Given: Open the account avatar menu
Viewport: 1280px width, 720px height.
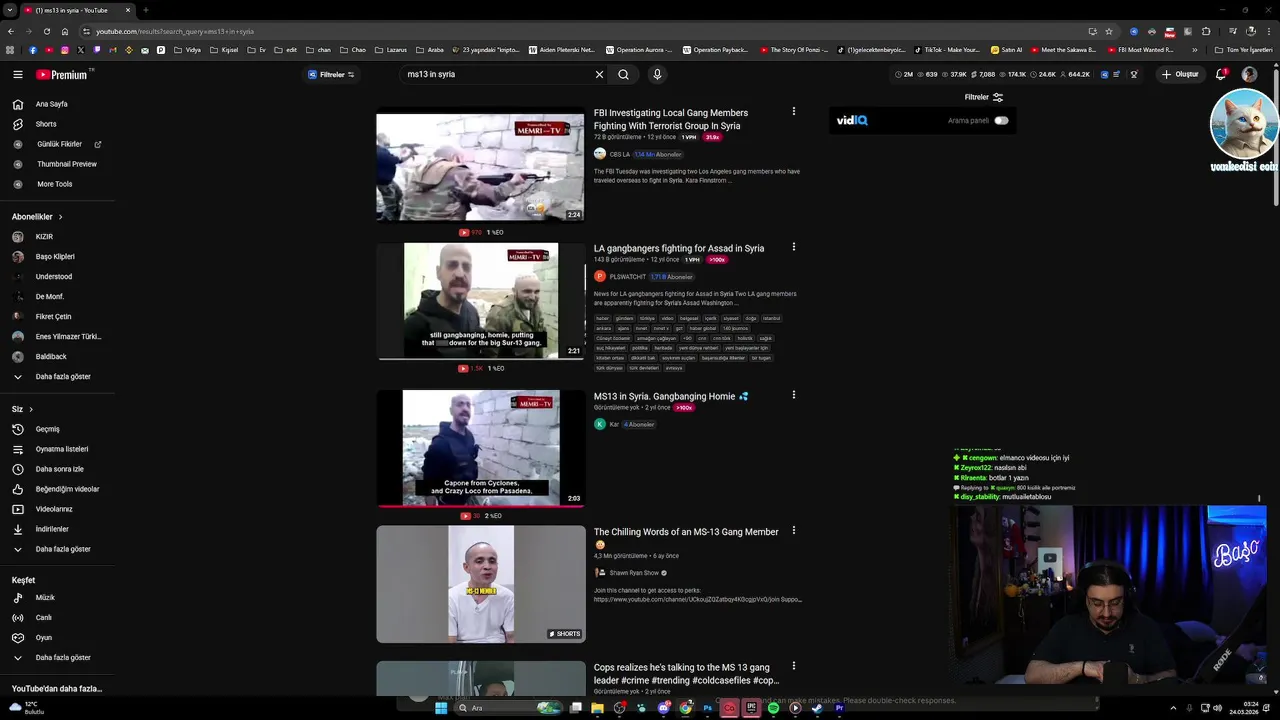Looking at the screenshot, I should 1249,74.
